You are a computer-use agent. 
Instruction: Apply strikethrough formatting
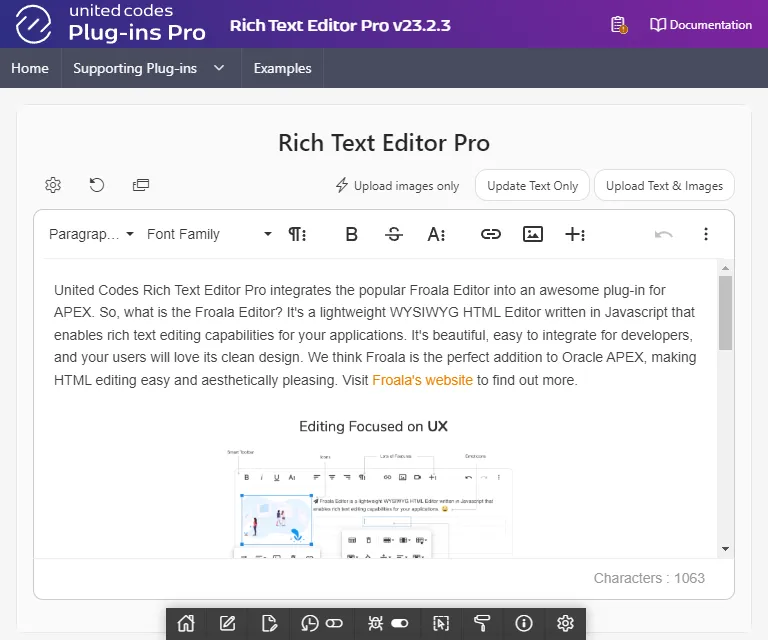point(394,234)
